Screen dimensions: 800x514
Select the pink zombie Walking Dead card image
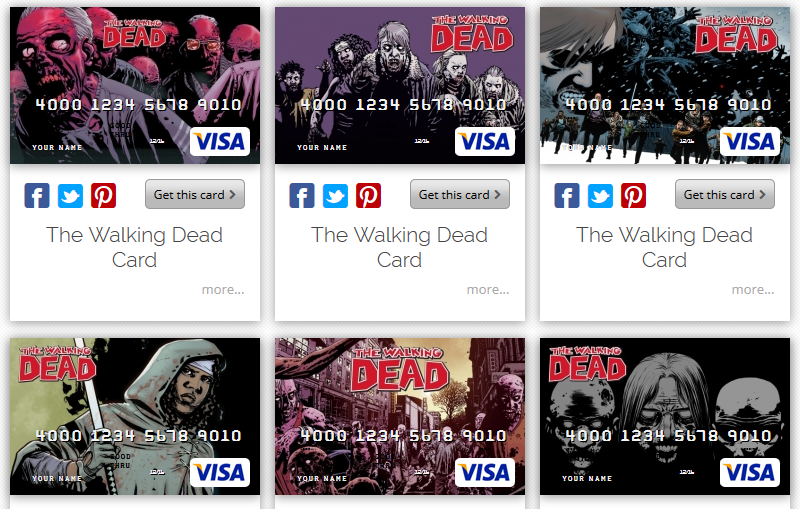point(135,85)
